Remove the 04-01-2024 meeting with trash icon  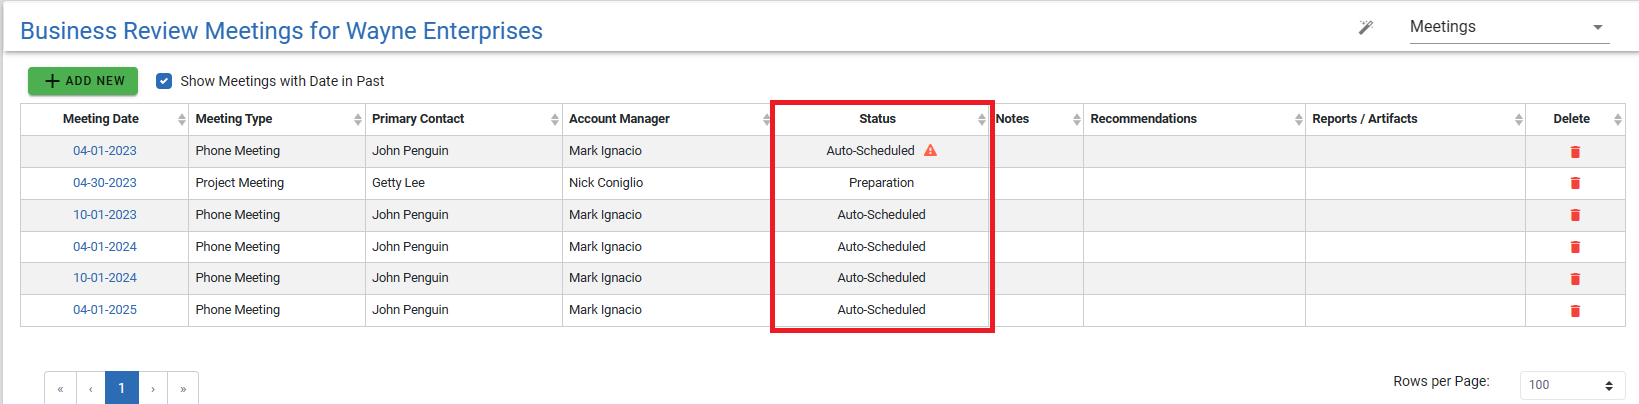[1575, 247]
